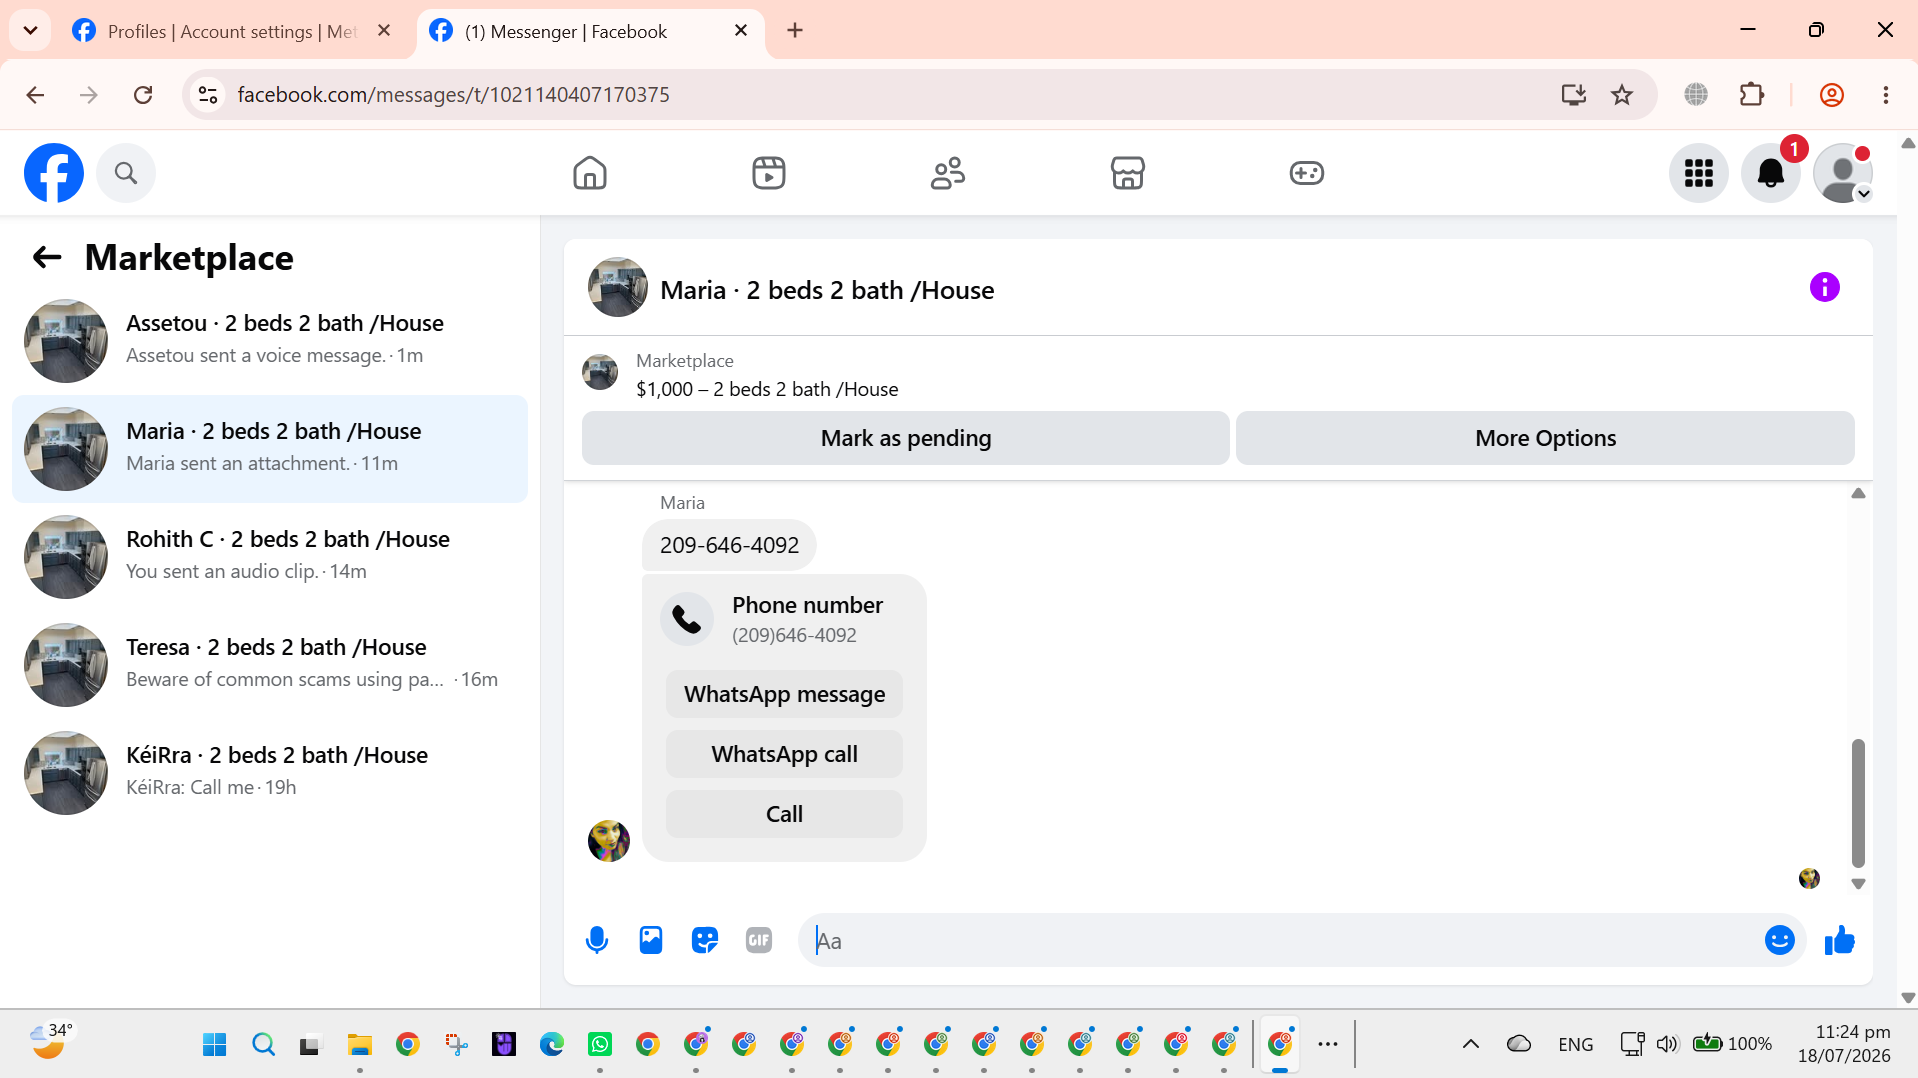Open WhatsApp from the taskbar
1918x1078 pixels.
600,1045
